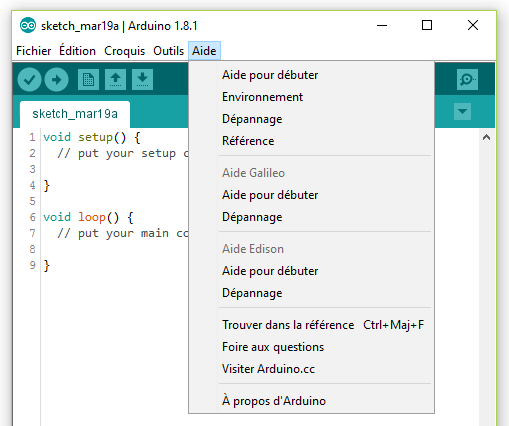Open Dépannage above Référence

[311, 119]
